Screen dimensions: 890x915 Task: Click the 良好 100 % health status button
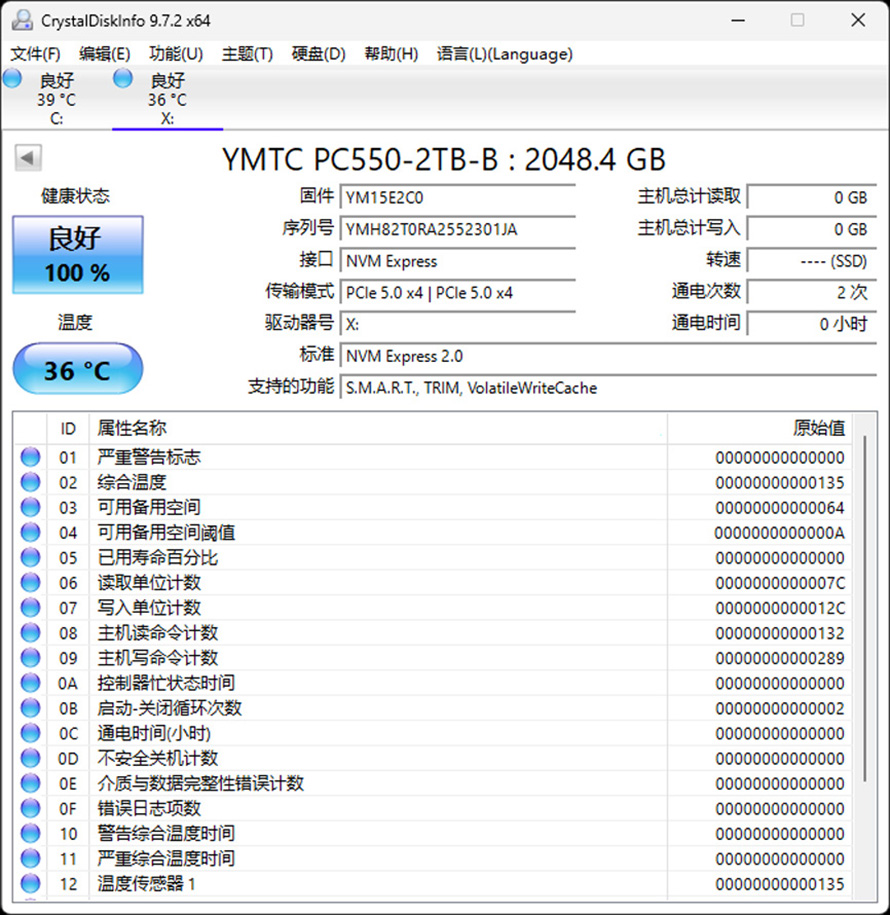[x=78, y=255]
